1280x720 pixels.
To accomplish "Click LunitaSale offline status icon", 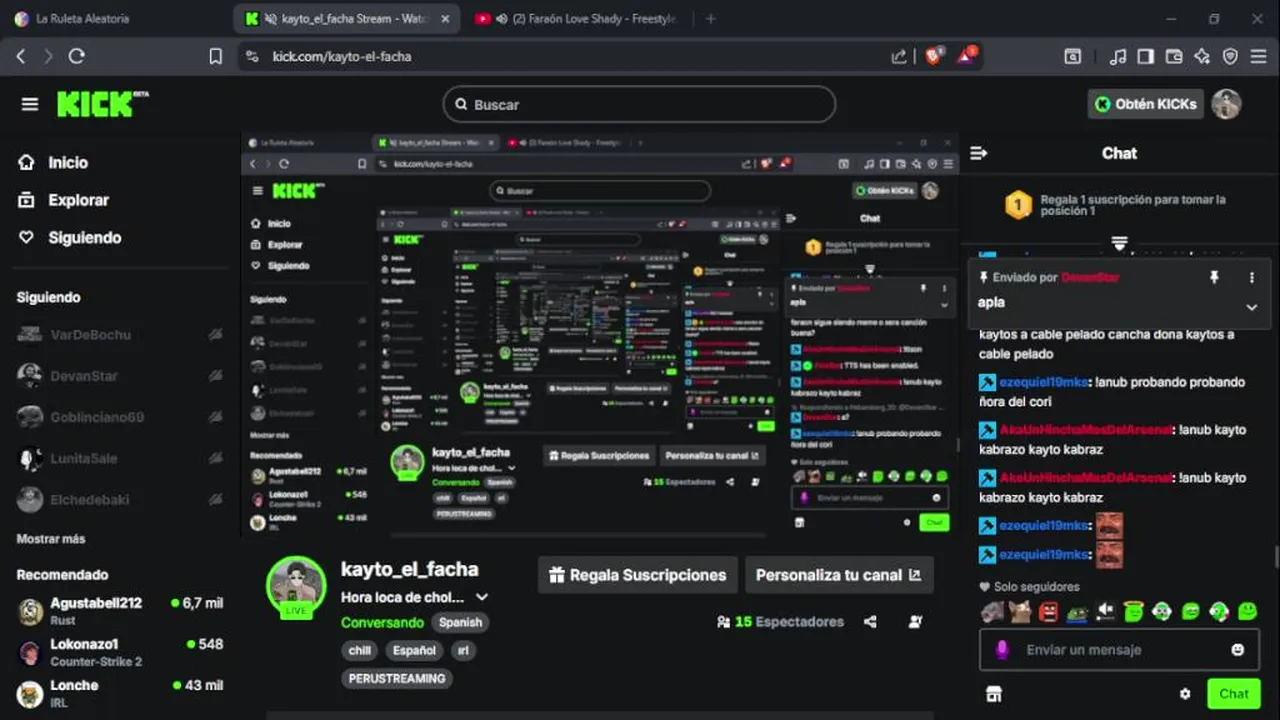I will [x=215, y=458].
